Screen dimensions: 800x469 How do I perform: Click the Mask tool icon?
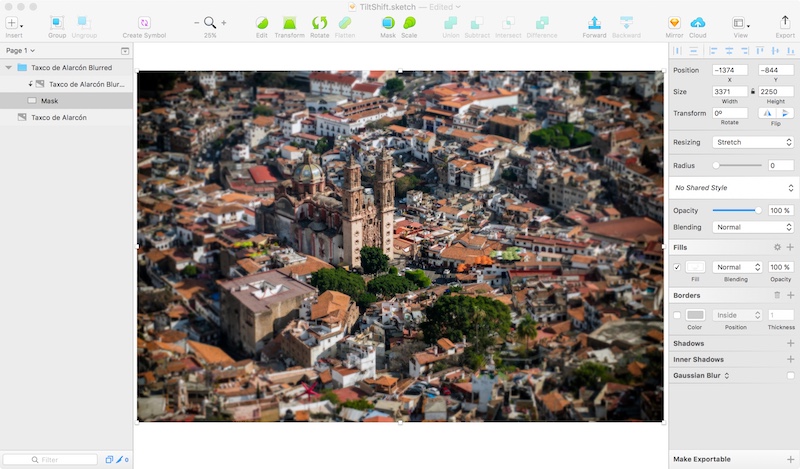[x=388, y=22]
